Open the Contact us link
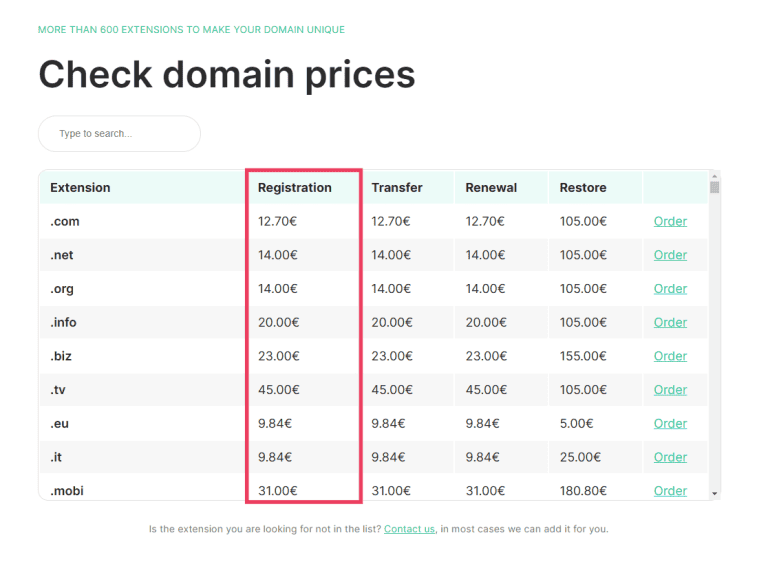The width and height of the screenshot is (768, 566). (409, 529)
